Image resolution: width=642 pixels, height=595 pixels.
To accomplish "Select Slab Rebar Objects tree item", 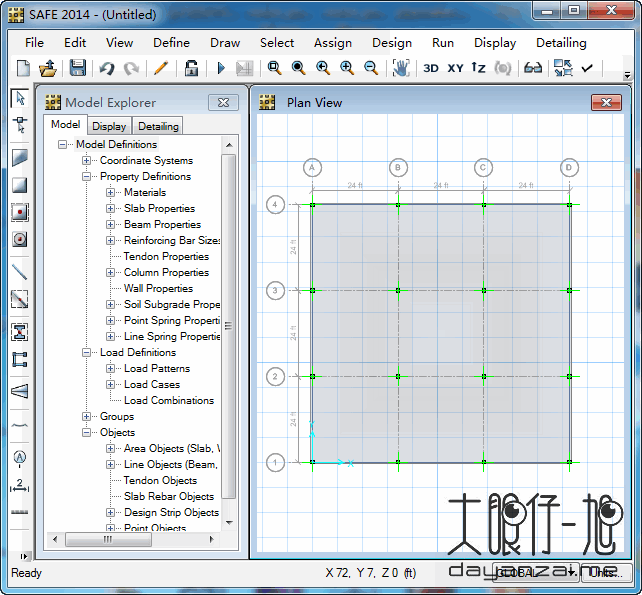I will (169, 496).
